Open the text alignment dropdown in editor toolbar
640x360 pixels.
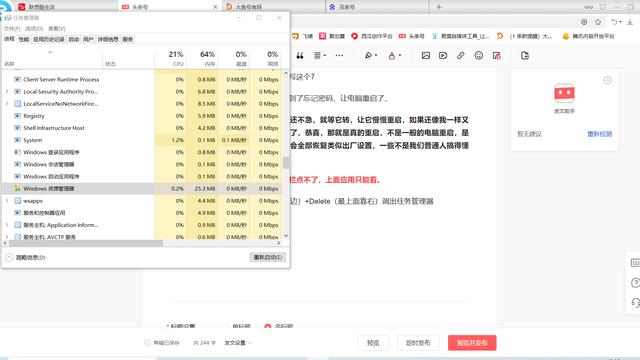coord(320,56)
